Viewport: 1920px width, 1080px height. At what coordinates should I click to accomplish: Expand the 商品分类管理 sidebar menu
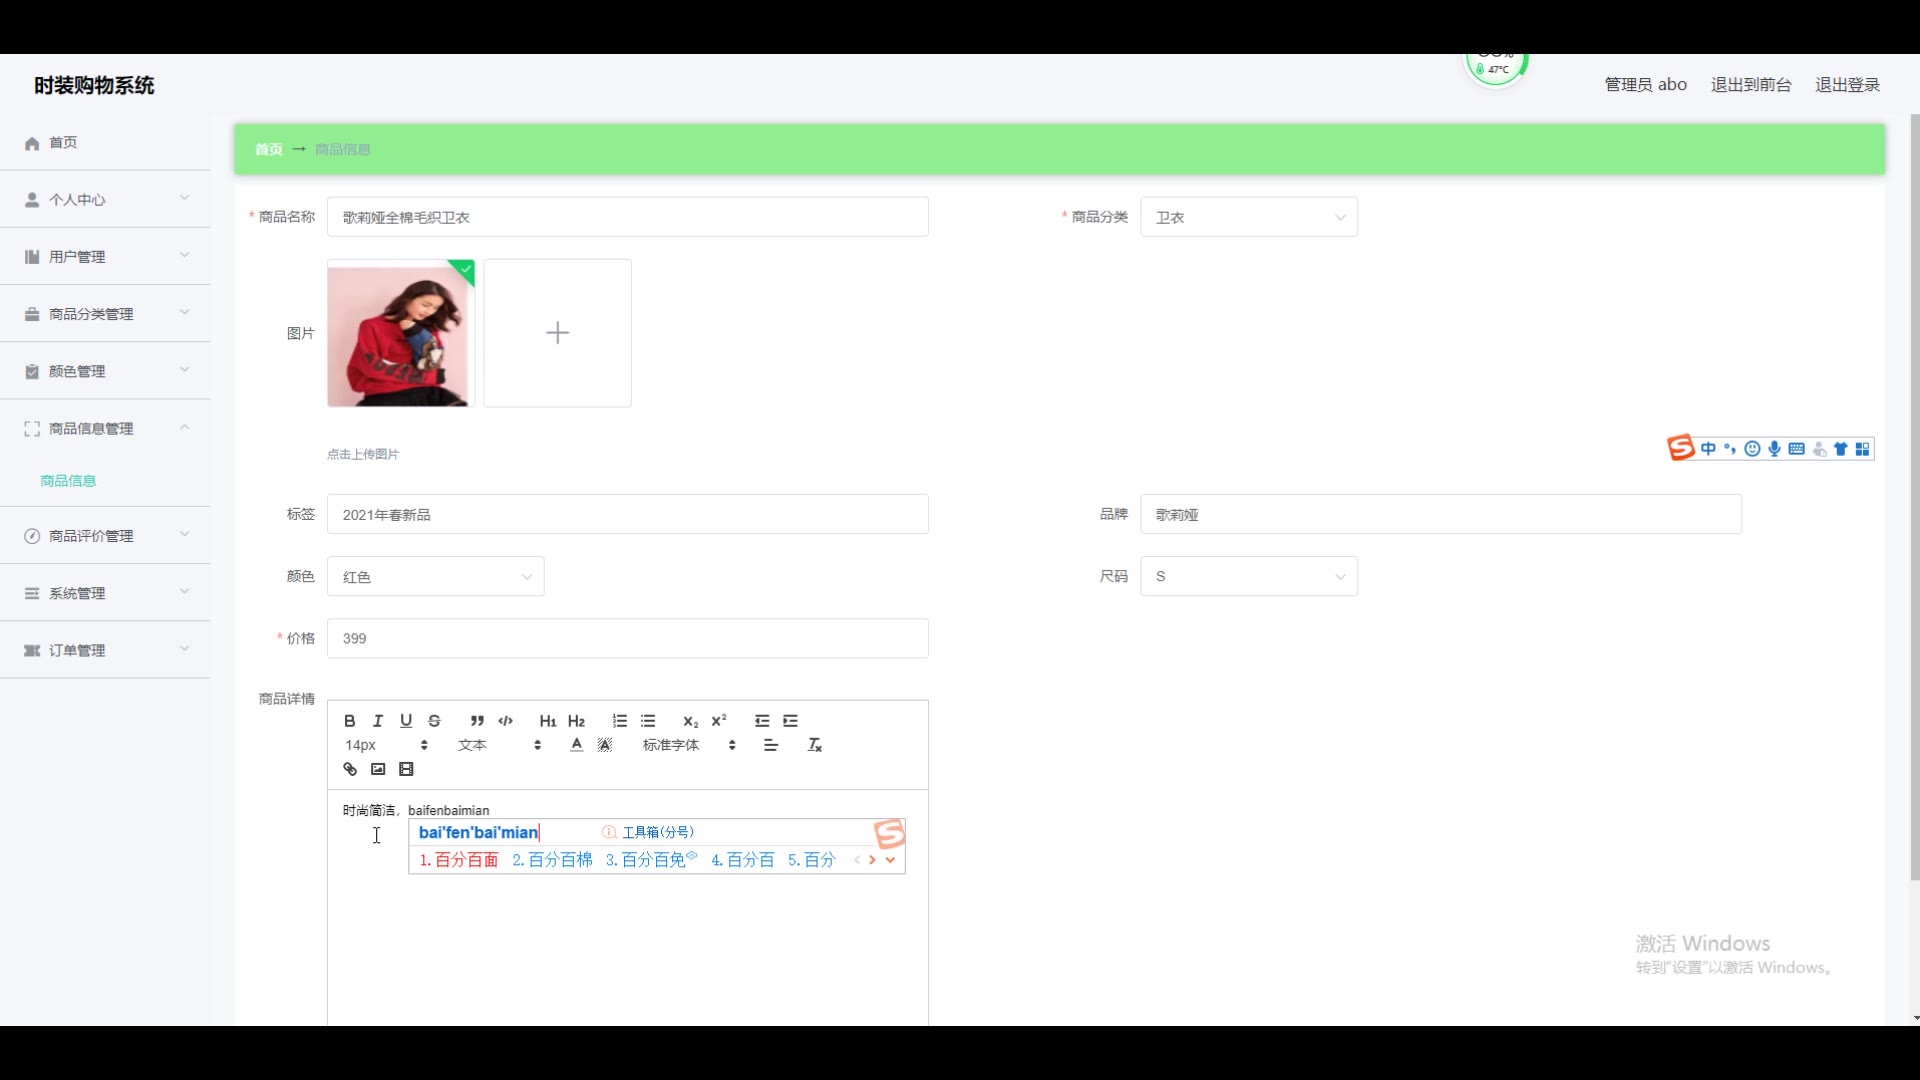[105, 313]
